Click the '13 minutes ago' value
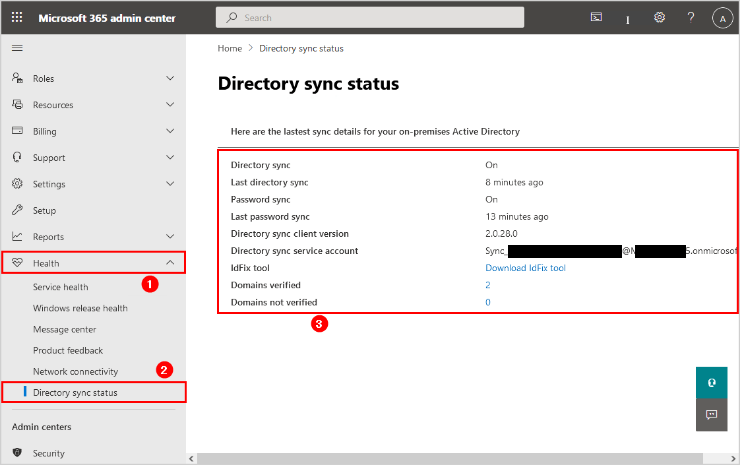Image resolution: width=742 pixels, height=465 pixels. coord(517,217)
